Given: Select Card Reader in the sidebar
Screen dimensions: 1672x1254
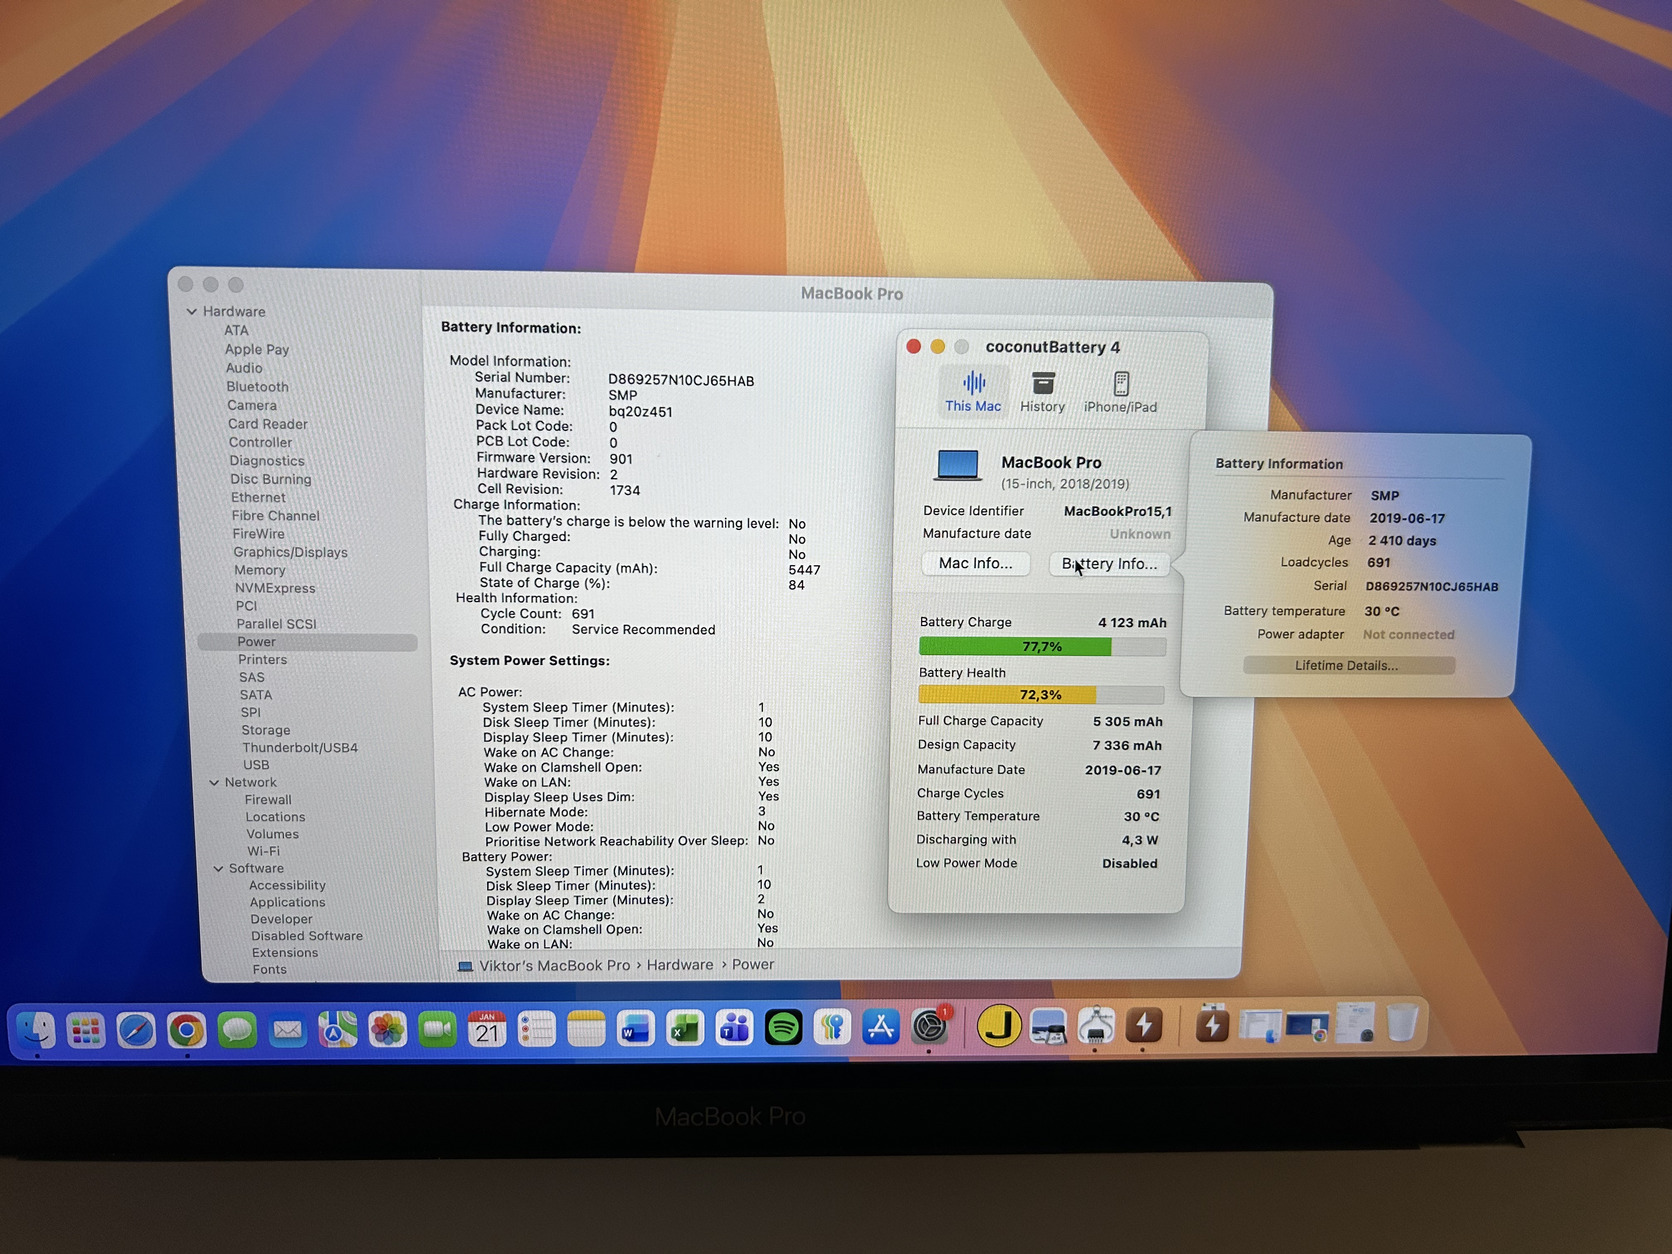Looking at the screenshot, I should [x=268, y=424].
